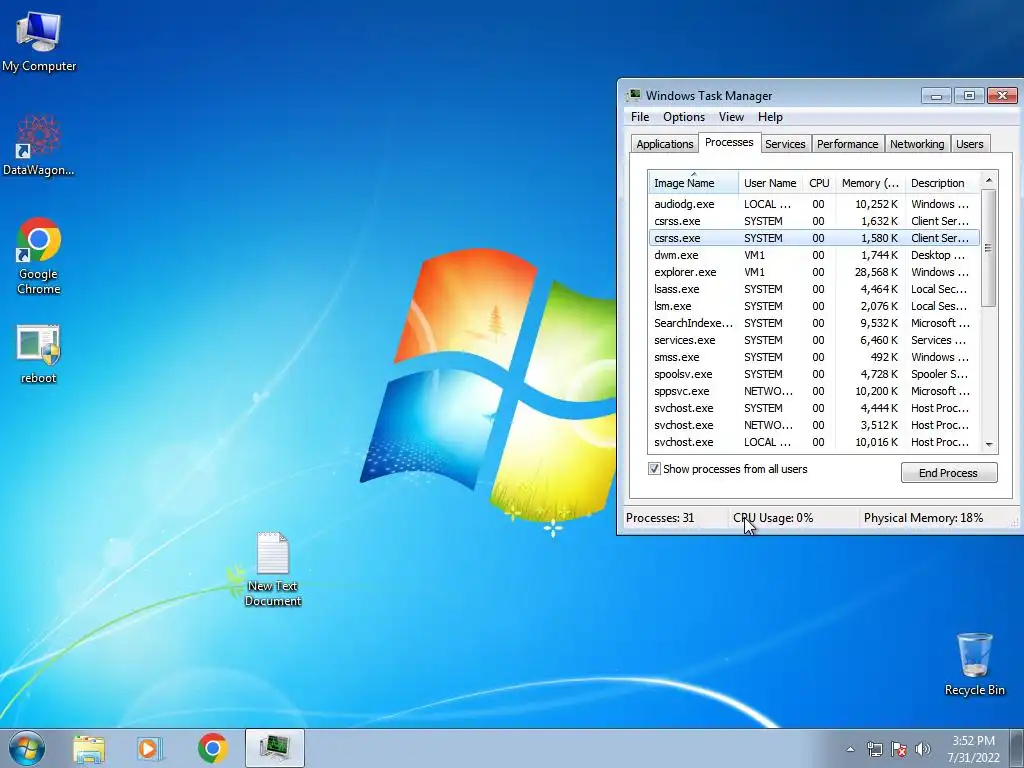The image size is (1024, 768).
Task: Open the Action Center flag tray icon
Action: [899, 749]
